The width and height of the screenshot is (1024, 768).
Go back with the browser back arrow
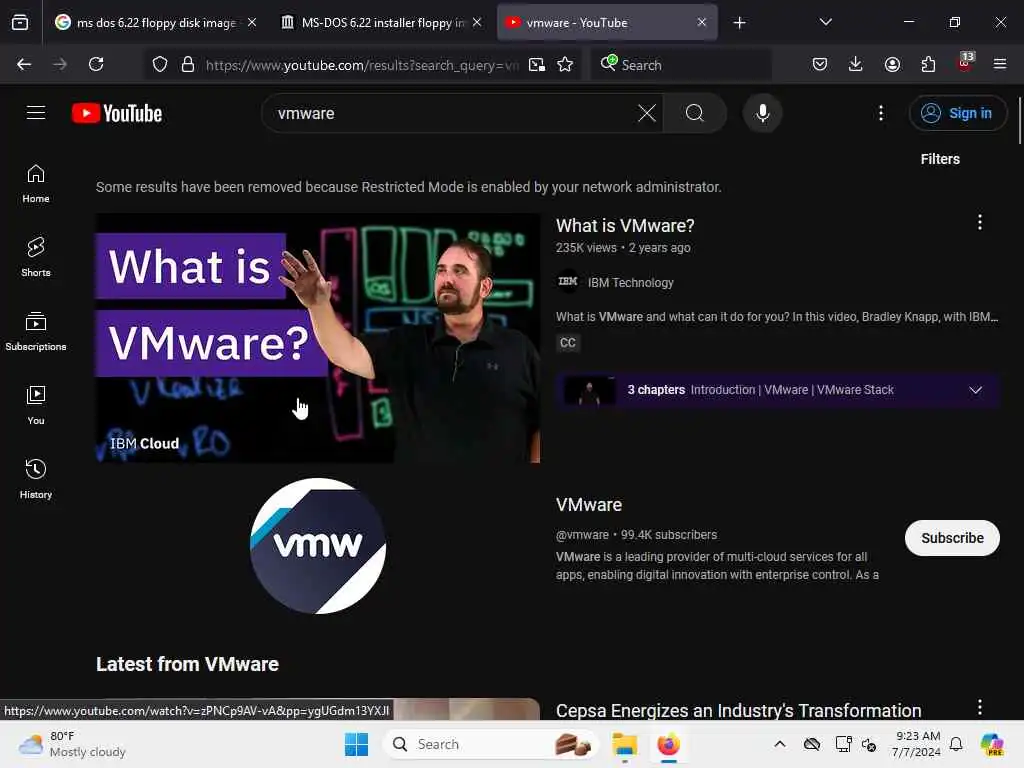[x=24, y=64]
